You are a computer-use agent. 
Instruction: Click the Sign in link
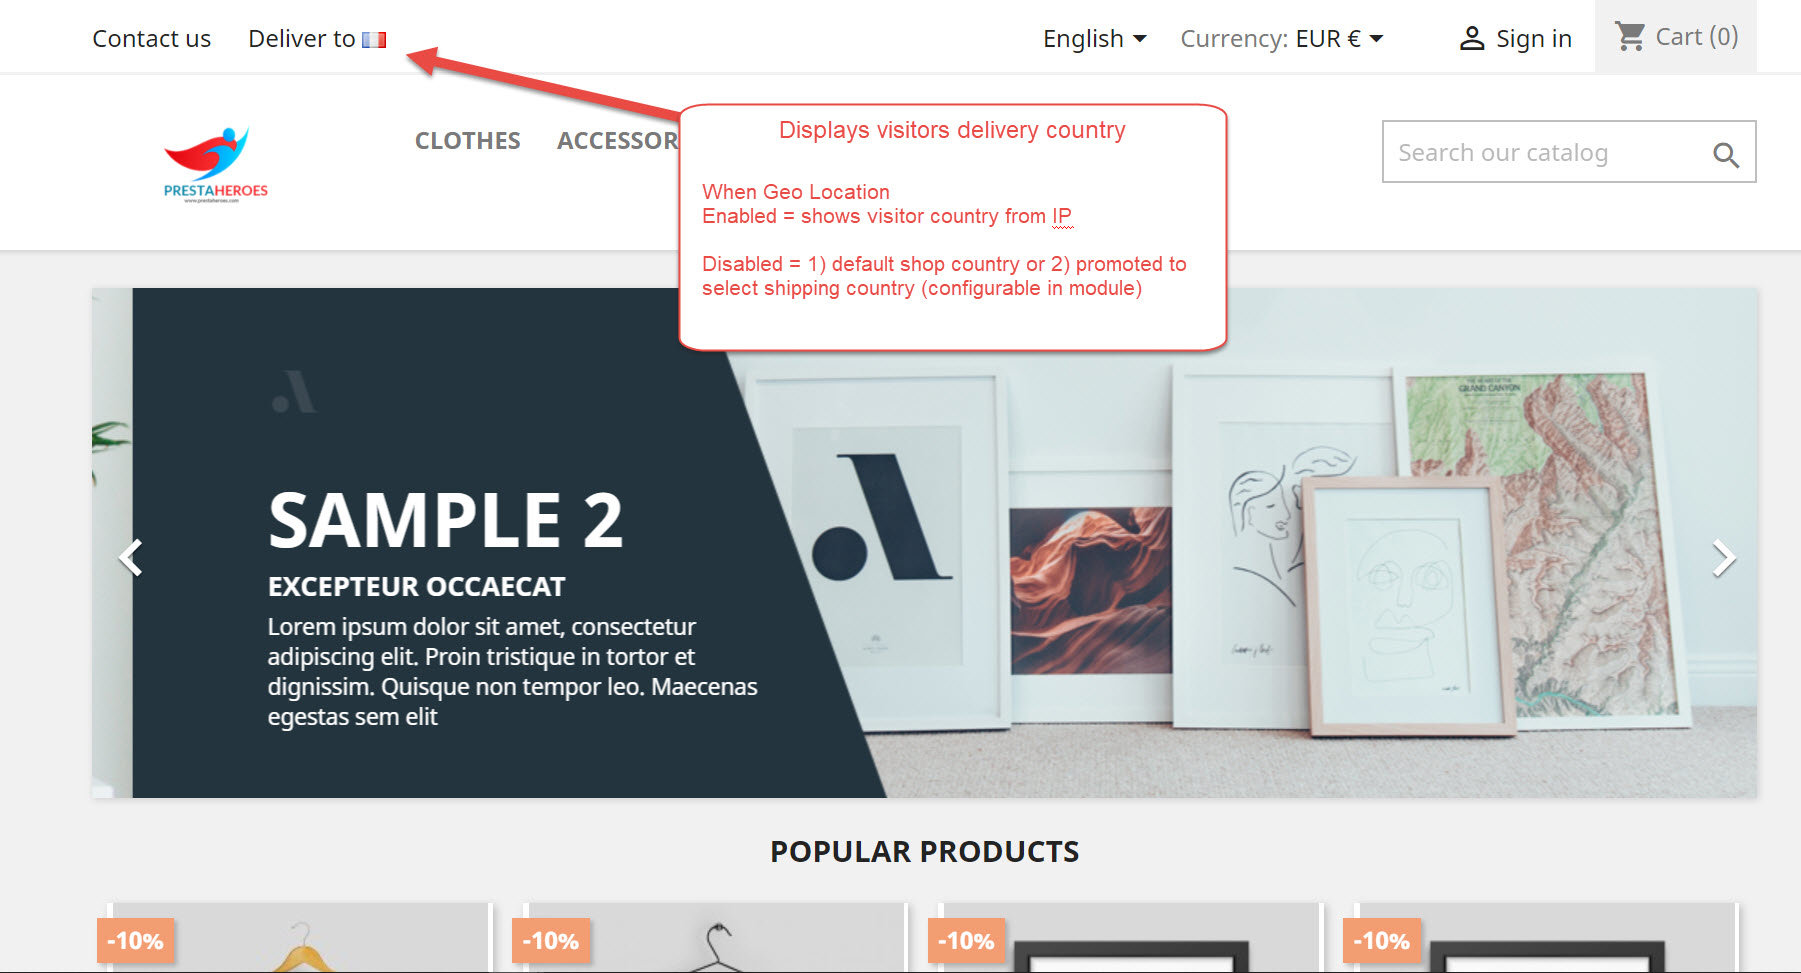[1533, 39]
